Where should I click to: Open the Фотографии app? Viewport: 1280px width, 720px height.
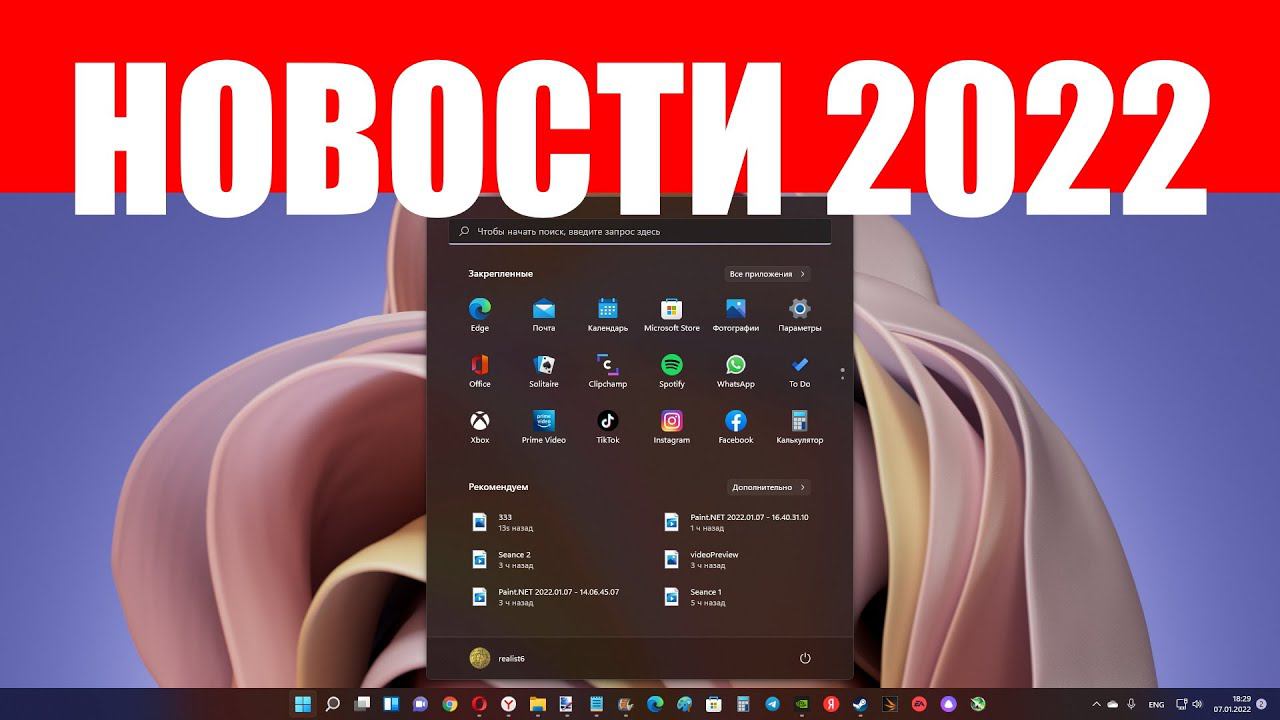coord(736,314)
